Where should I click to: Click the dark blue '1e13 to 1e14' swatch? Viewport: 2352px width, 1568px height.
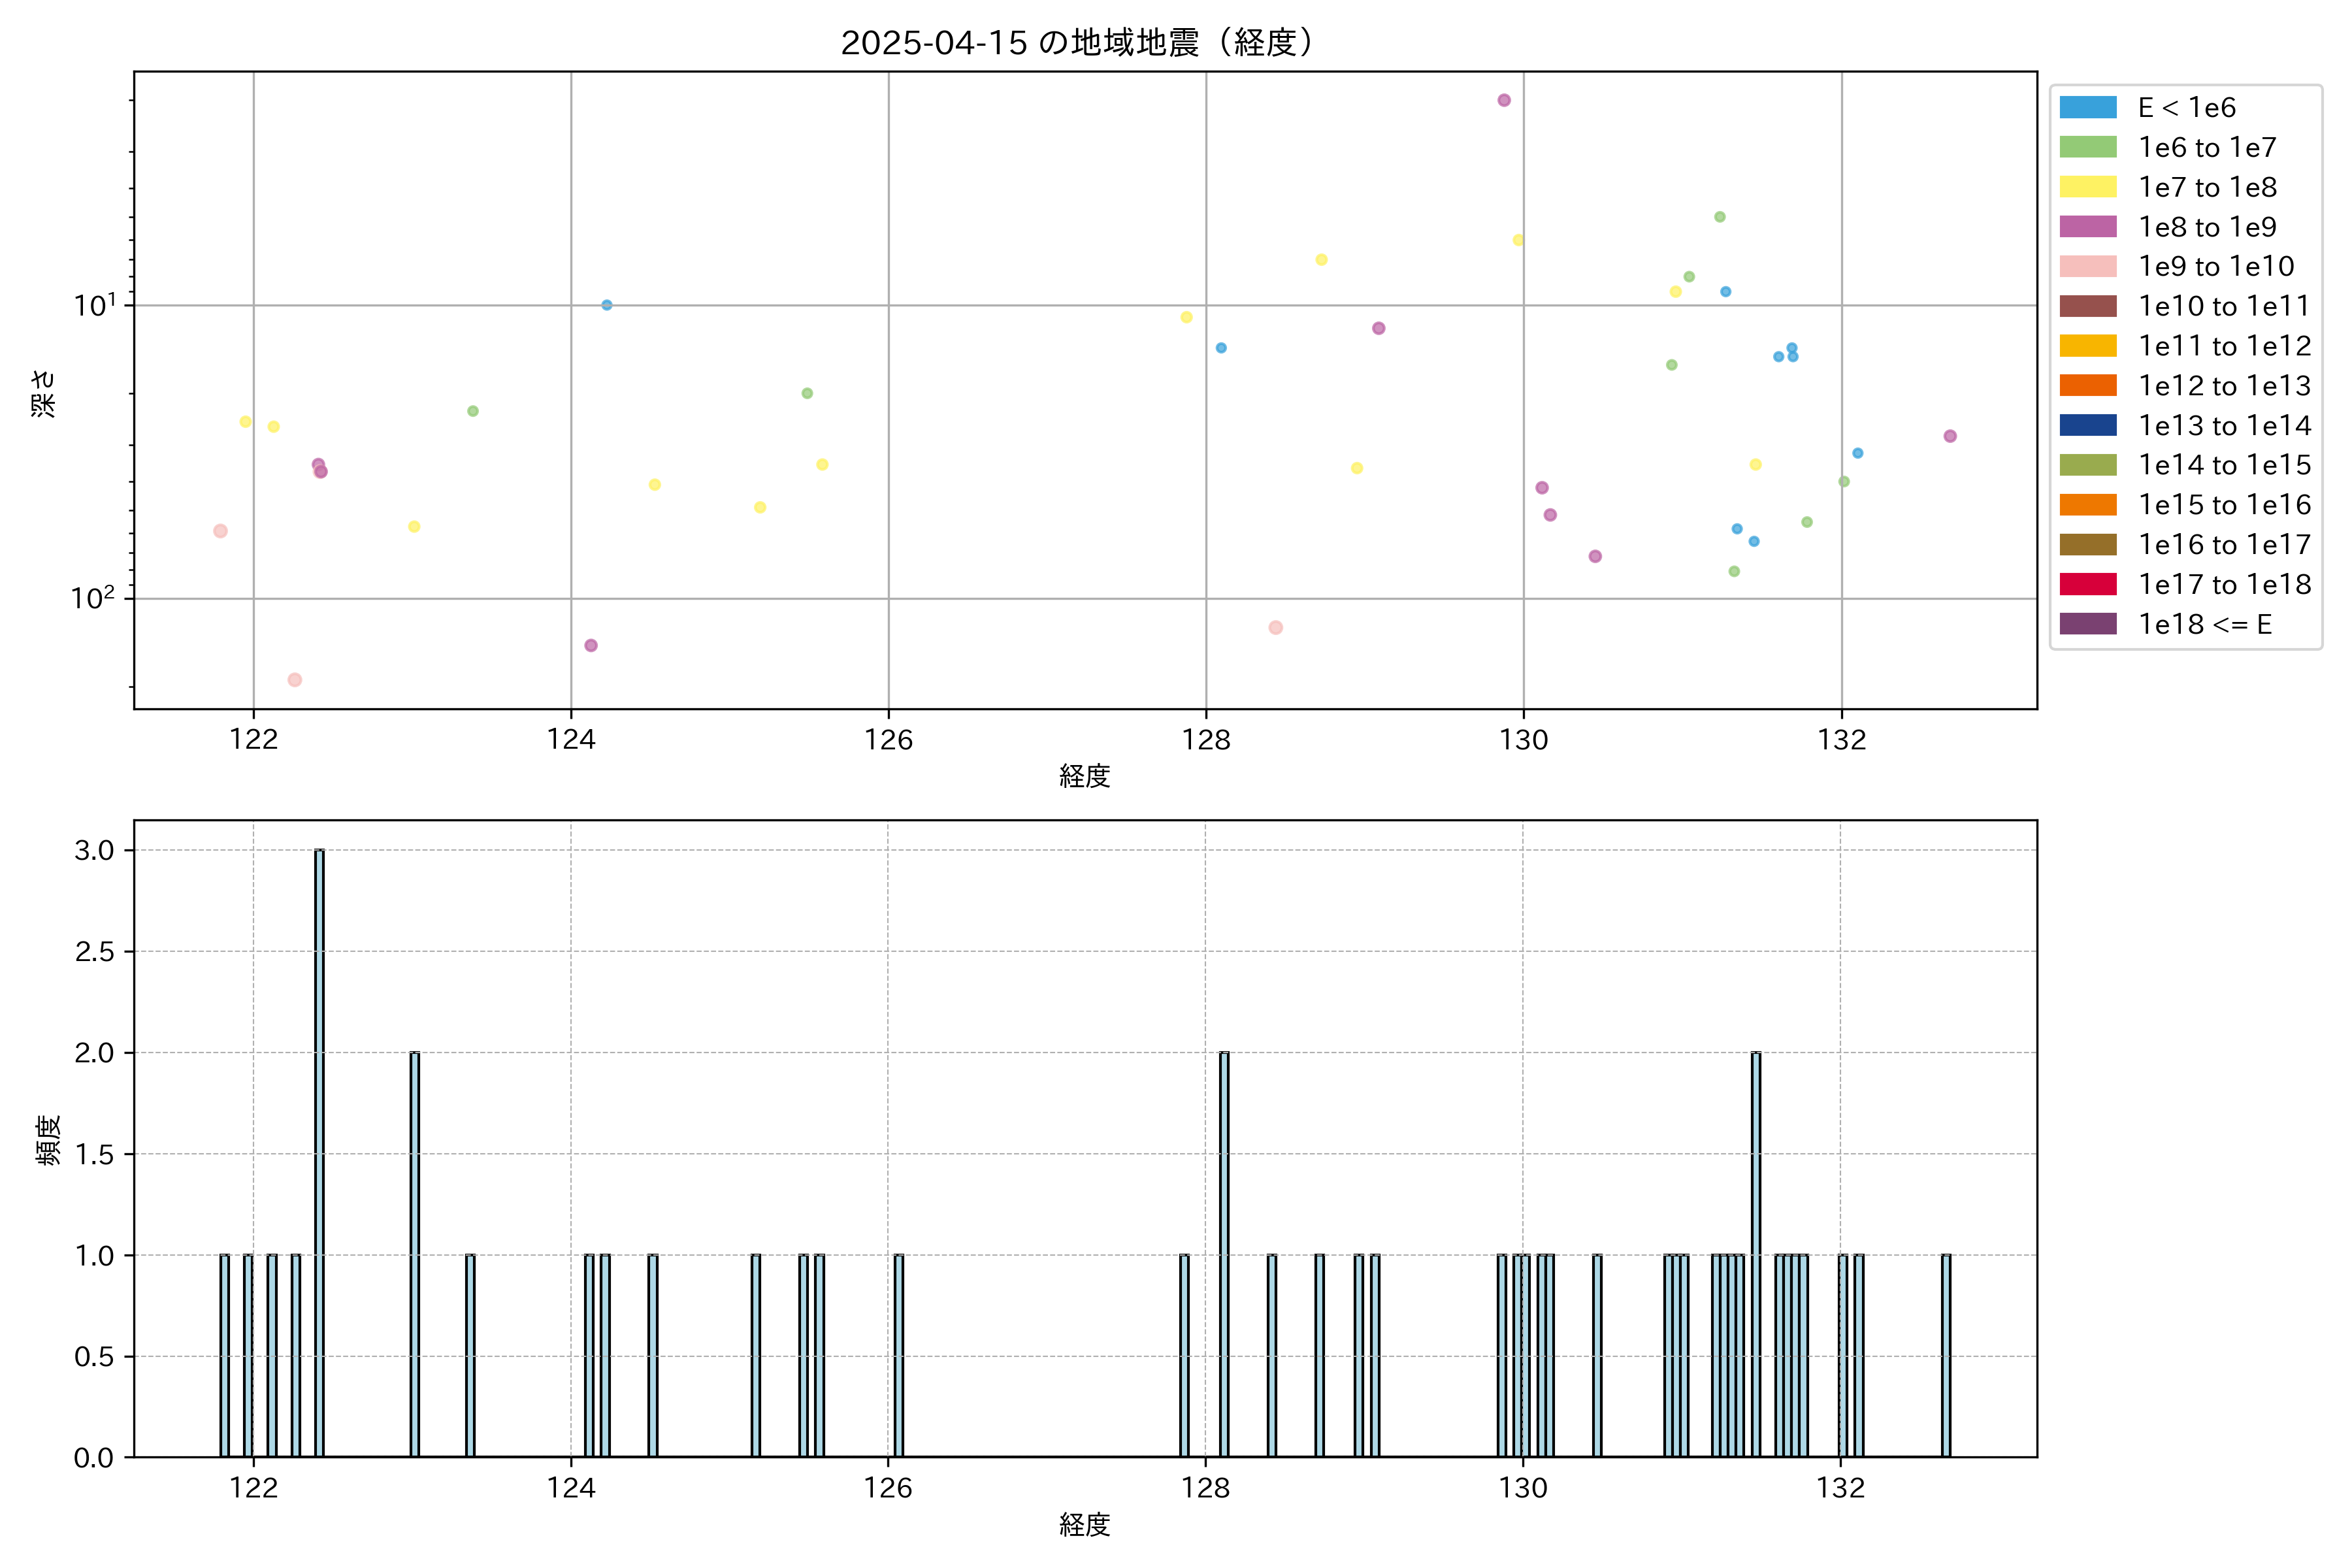2087,425
